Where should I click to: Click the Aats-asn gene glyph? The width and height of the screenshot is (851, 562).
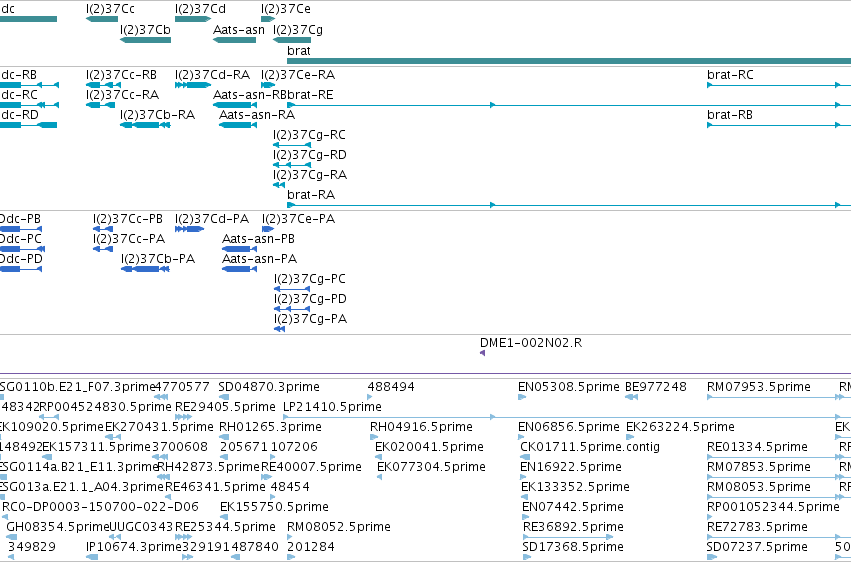tap(234, 40)
